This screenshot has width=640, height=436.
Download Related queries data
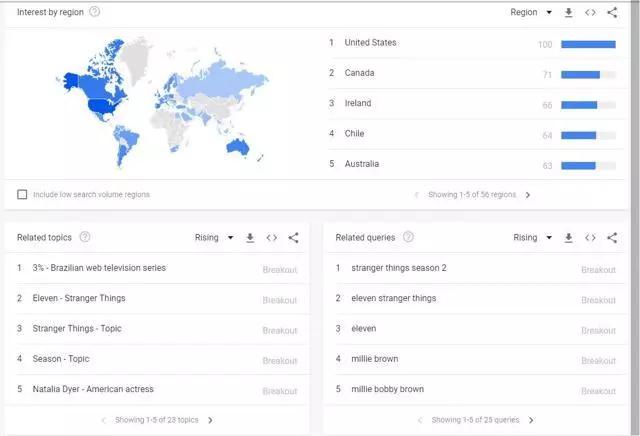pos(568,238)
